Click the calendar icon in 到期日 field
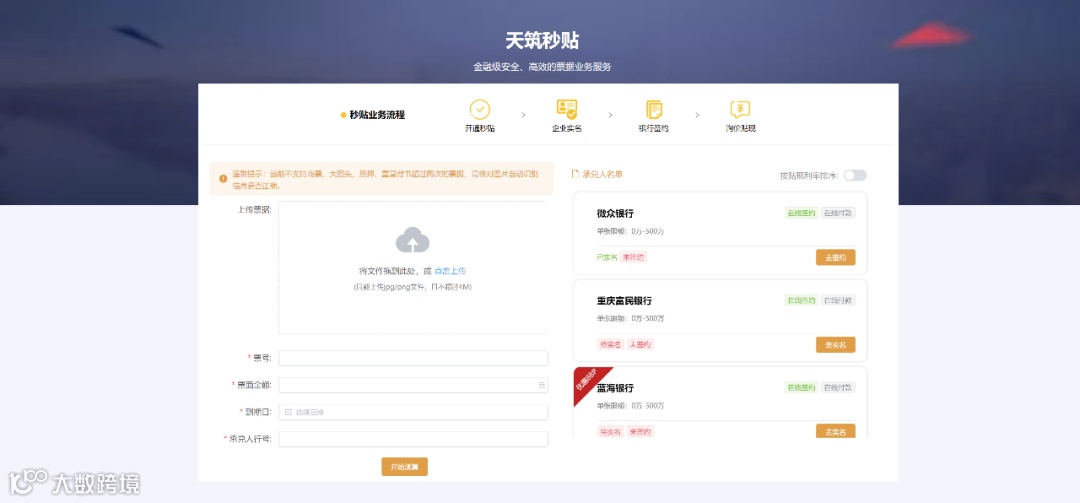The height and width of the screenshot is (503, 1080). pyautogui.click(x=289, y=412)
